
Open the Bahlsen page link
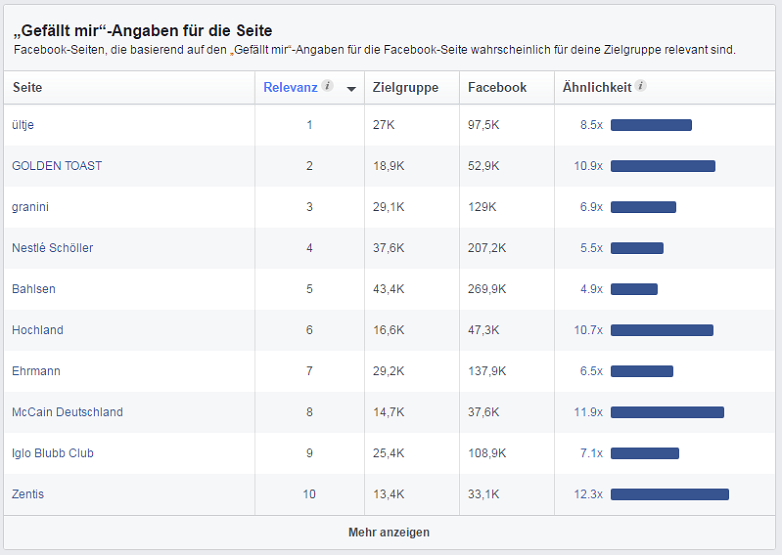(33, 289)
